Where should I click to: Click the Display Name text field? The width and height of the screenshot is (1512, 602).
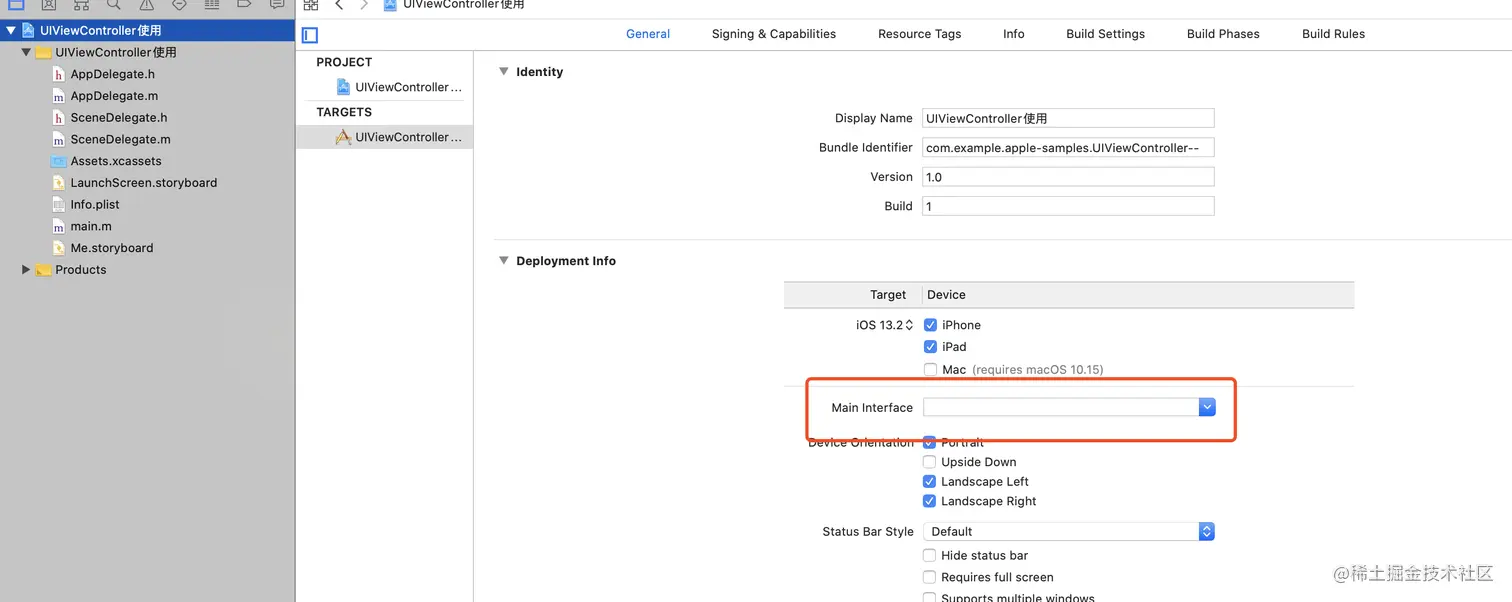point(1068,118)
